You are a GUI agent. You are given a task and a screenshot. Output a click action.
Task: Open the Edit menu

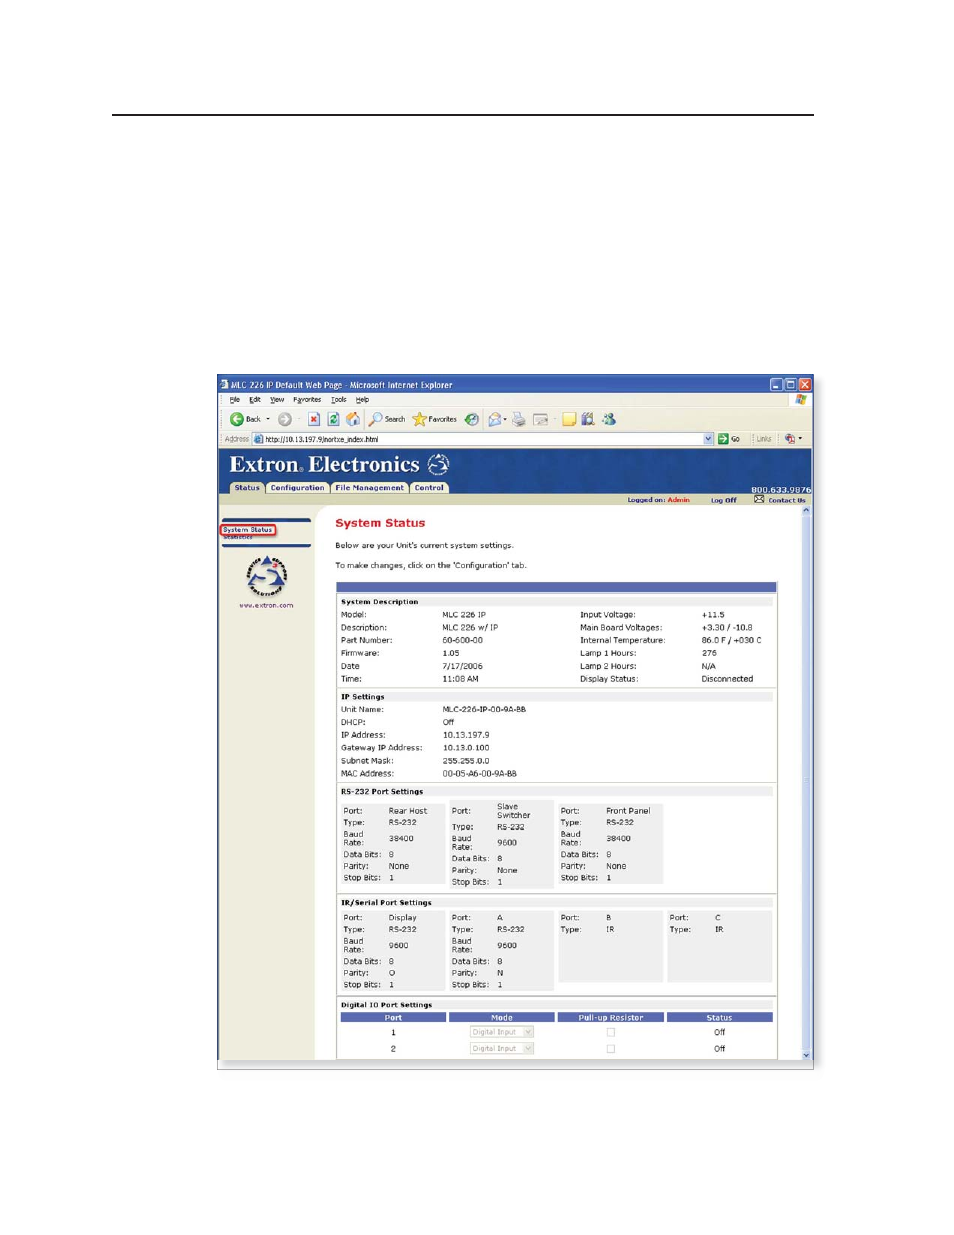pos(255,399)
